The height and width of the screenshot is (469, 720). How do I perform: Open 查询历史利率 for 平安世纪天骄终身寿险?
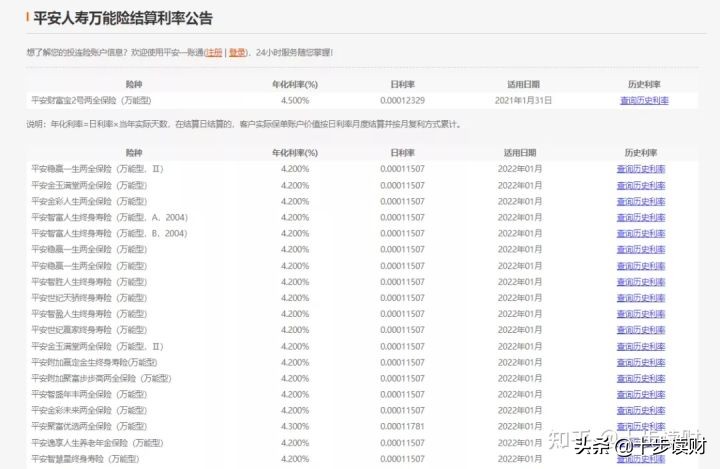pyautogui.click(x=641, y=298)
